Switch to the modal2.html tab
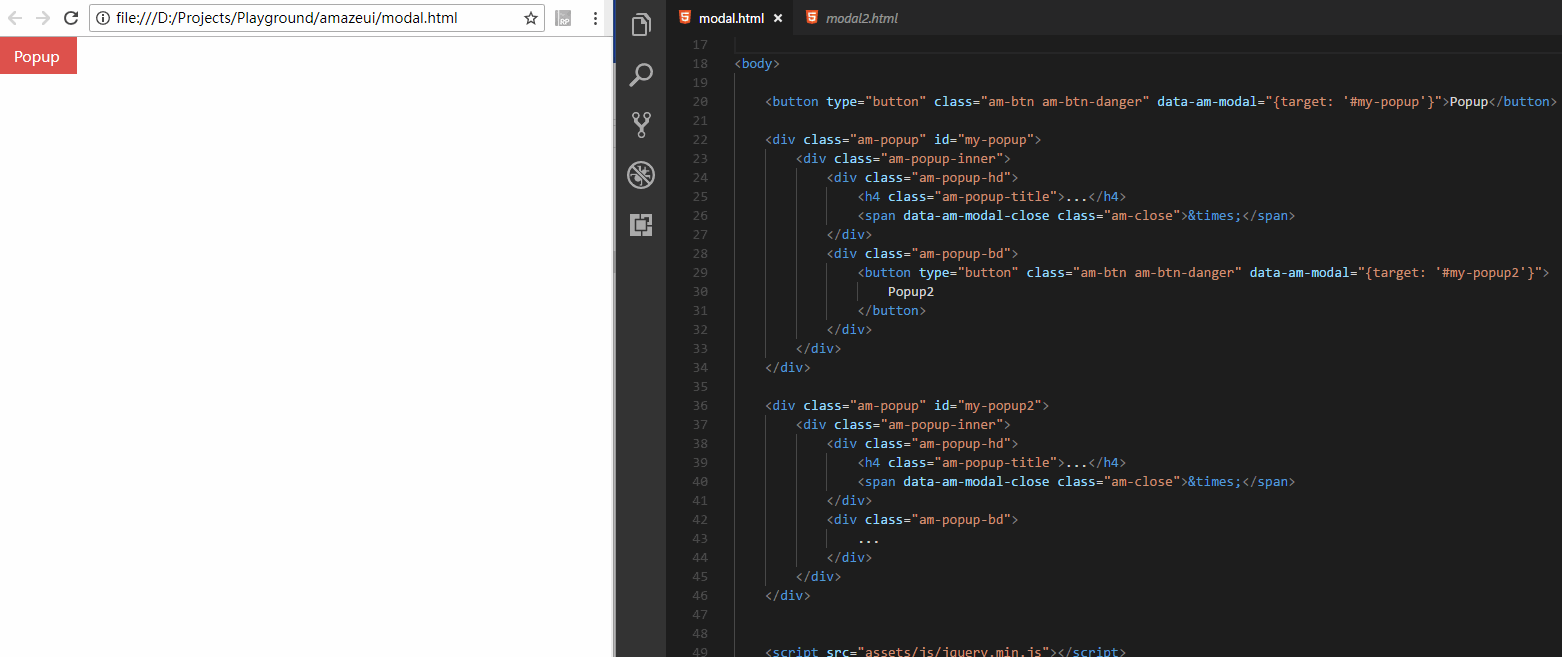 click(860, 17)
